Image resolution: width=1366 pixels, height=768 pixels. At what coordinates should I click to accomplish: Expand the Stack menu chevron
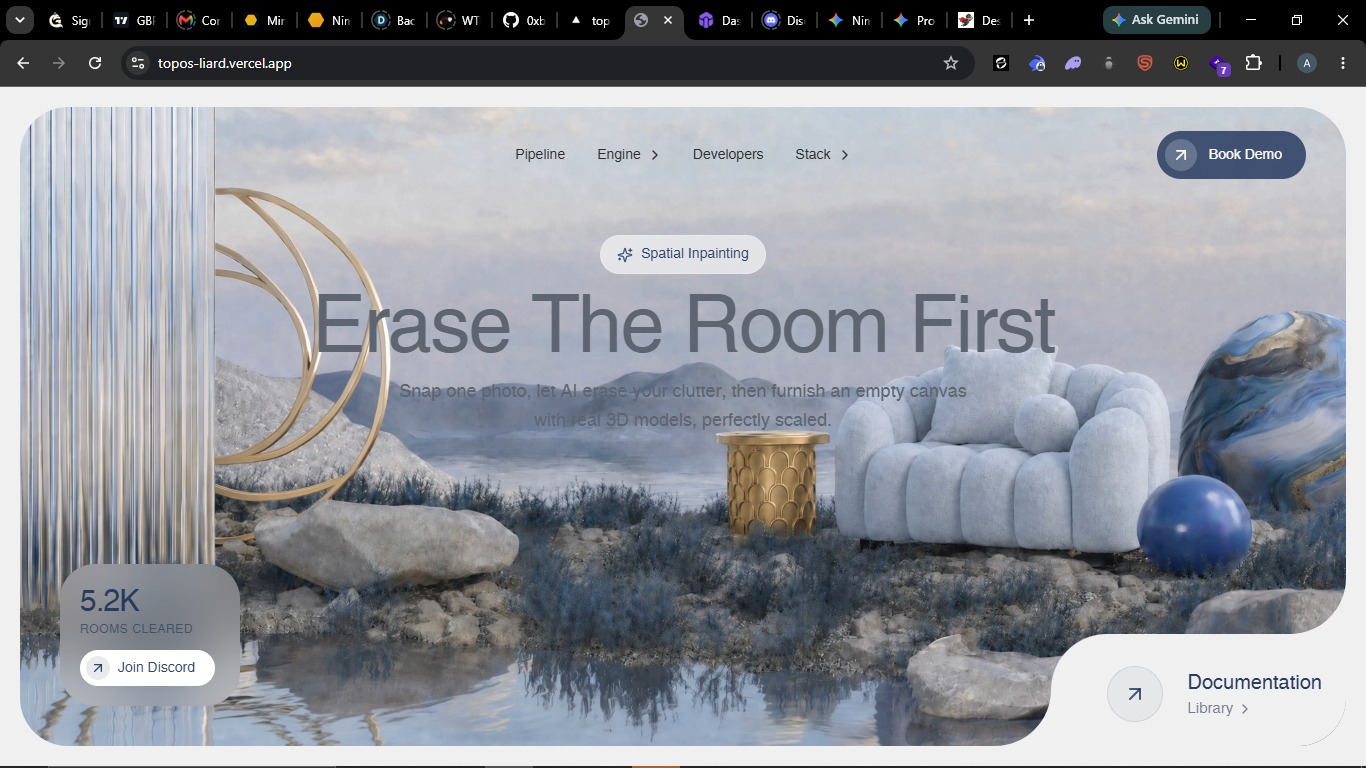(845, 155)
